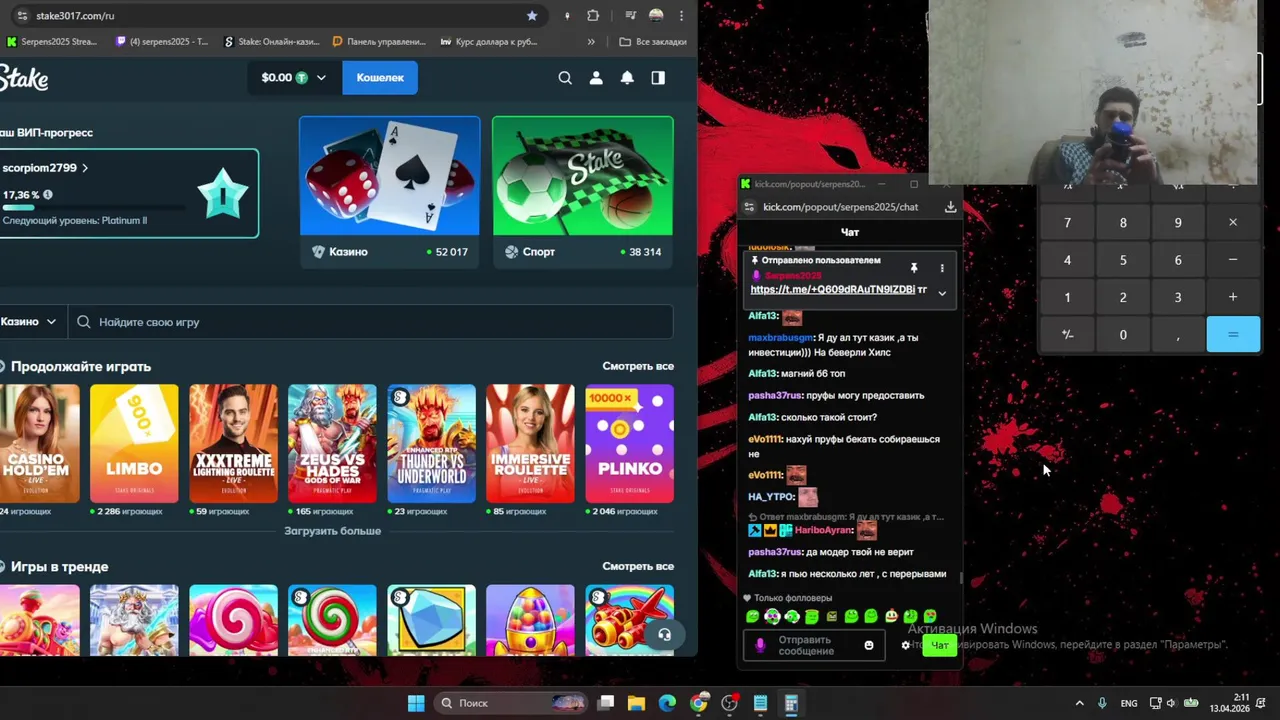The height and width of the screenshot is (720, 1280).
Task: Open the Stake search icon
Action: (x=565, y=78)
